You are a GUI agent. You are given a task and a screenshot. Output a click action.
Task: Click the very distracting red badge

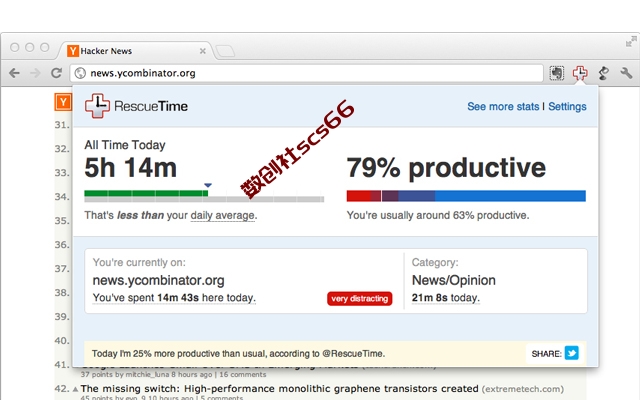tap(360, 299)
